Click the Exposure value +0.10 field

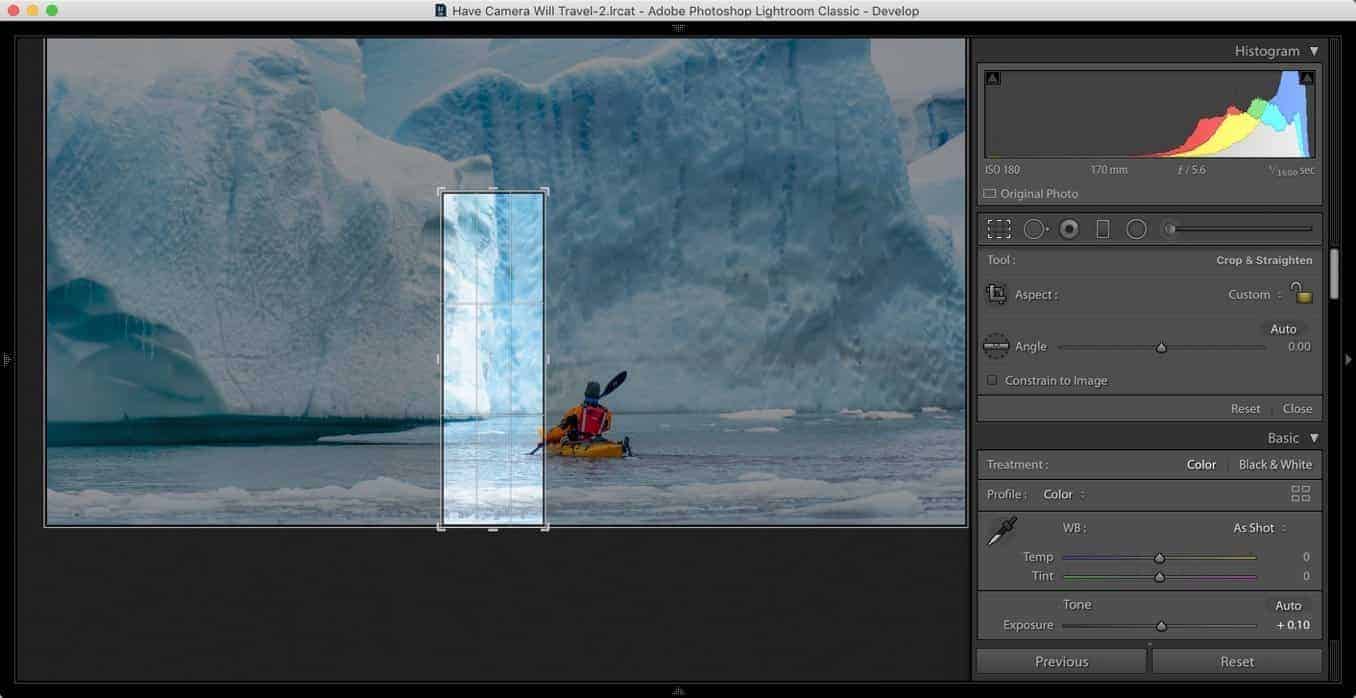[1292, 625]
